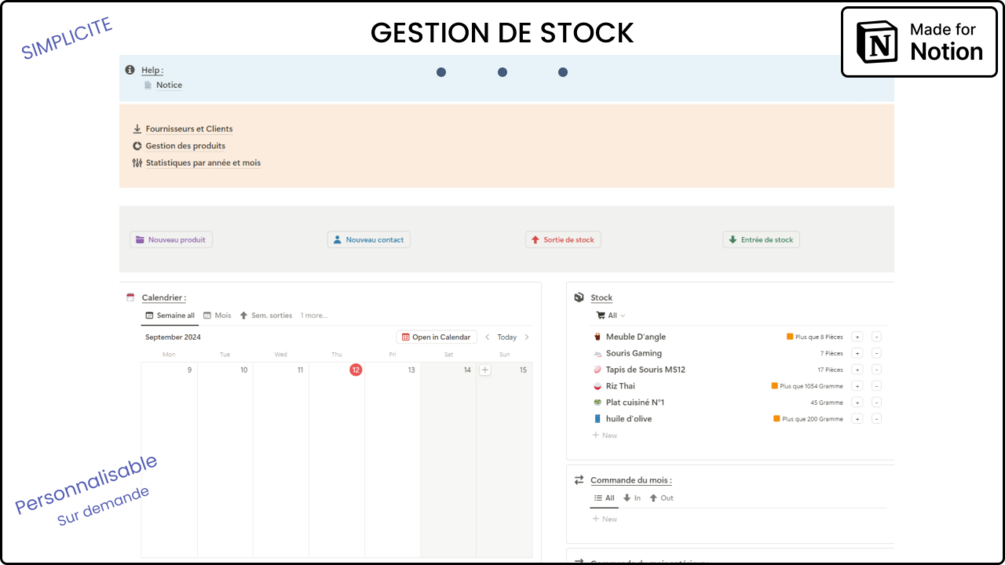This screenshot has width=1005, height=565.
Task: Click the Sortie de stock button
Action: (x=563, y=240)
